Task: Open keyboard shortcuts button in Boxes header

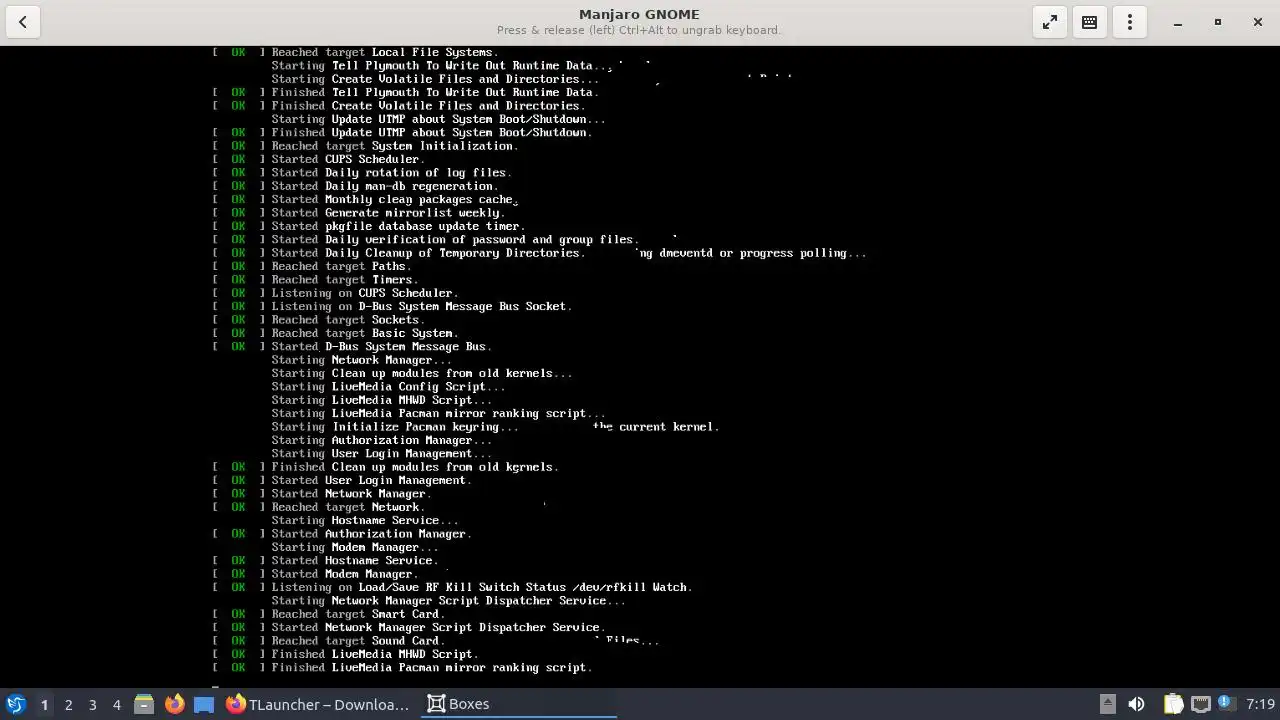Action: pos(1090,22)
